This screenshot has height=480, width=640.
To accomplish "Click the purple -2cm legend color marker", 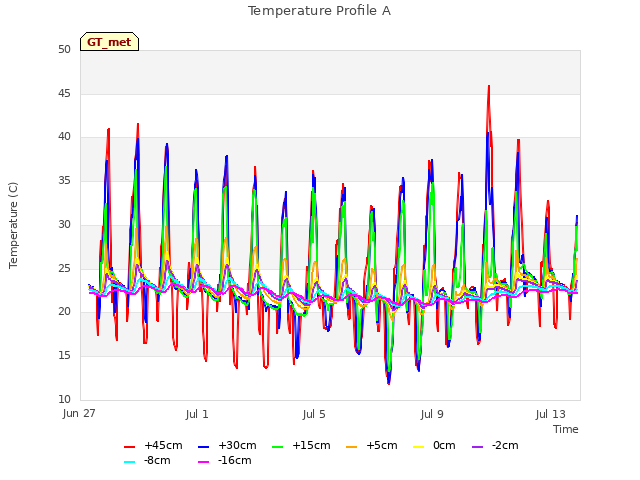I will (x=477, y=447).
